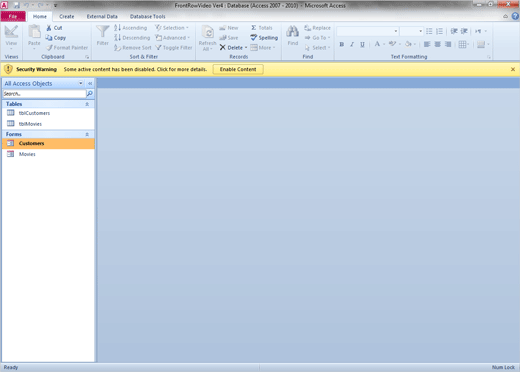Increase indent in Text Formatting
The image size is (520, 372).
pos(464,31)
